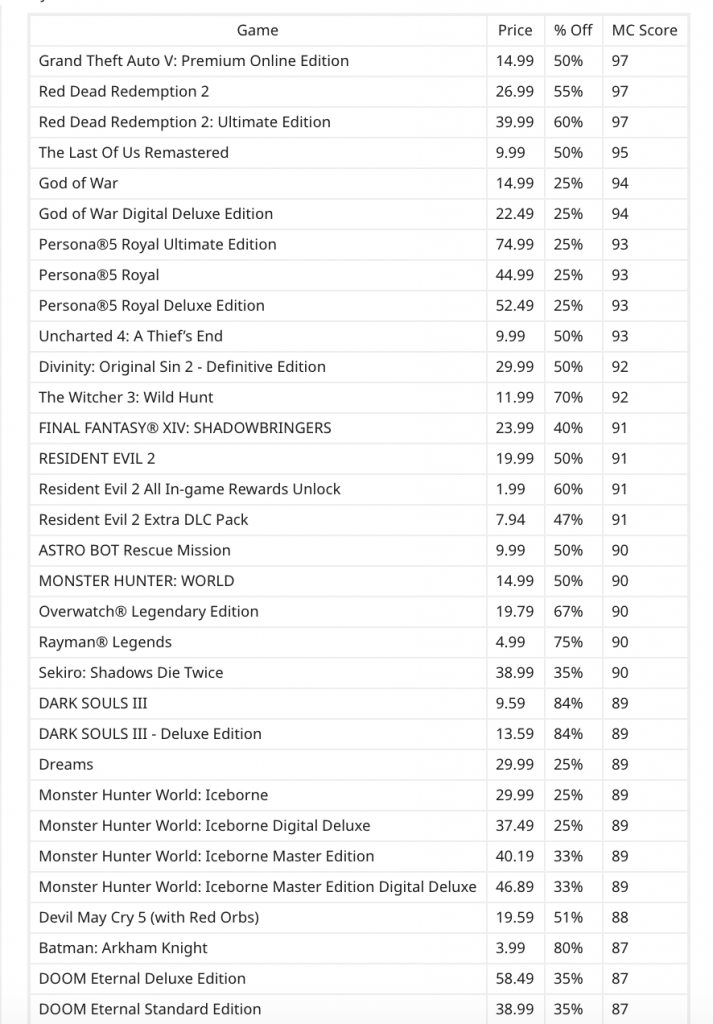Click Persona 5 Royal Ultimate Edition title
The height and width of the screenshot is (1024, 713).
tap(157, 245)
